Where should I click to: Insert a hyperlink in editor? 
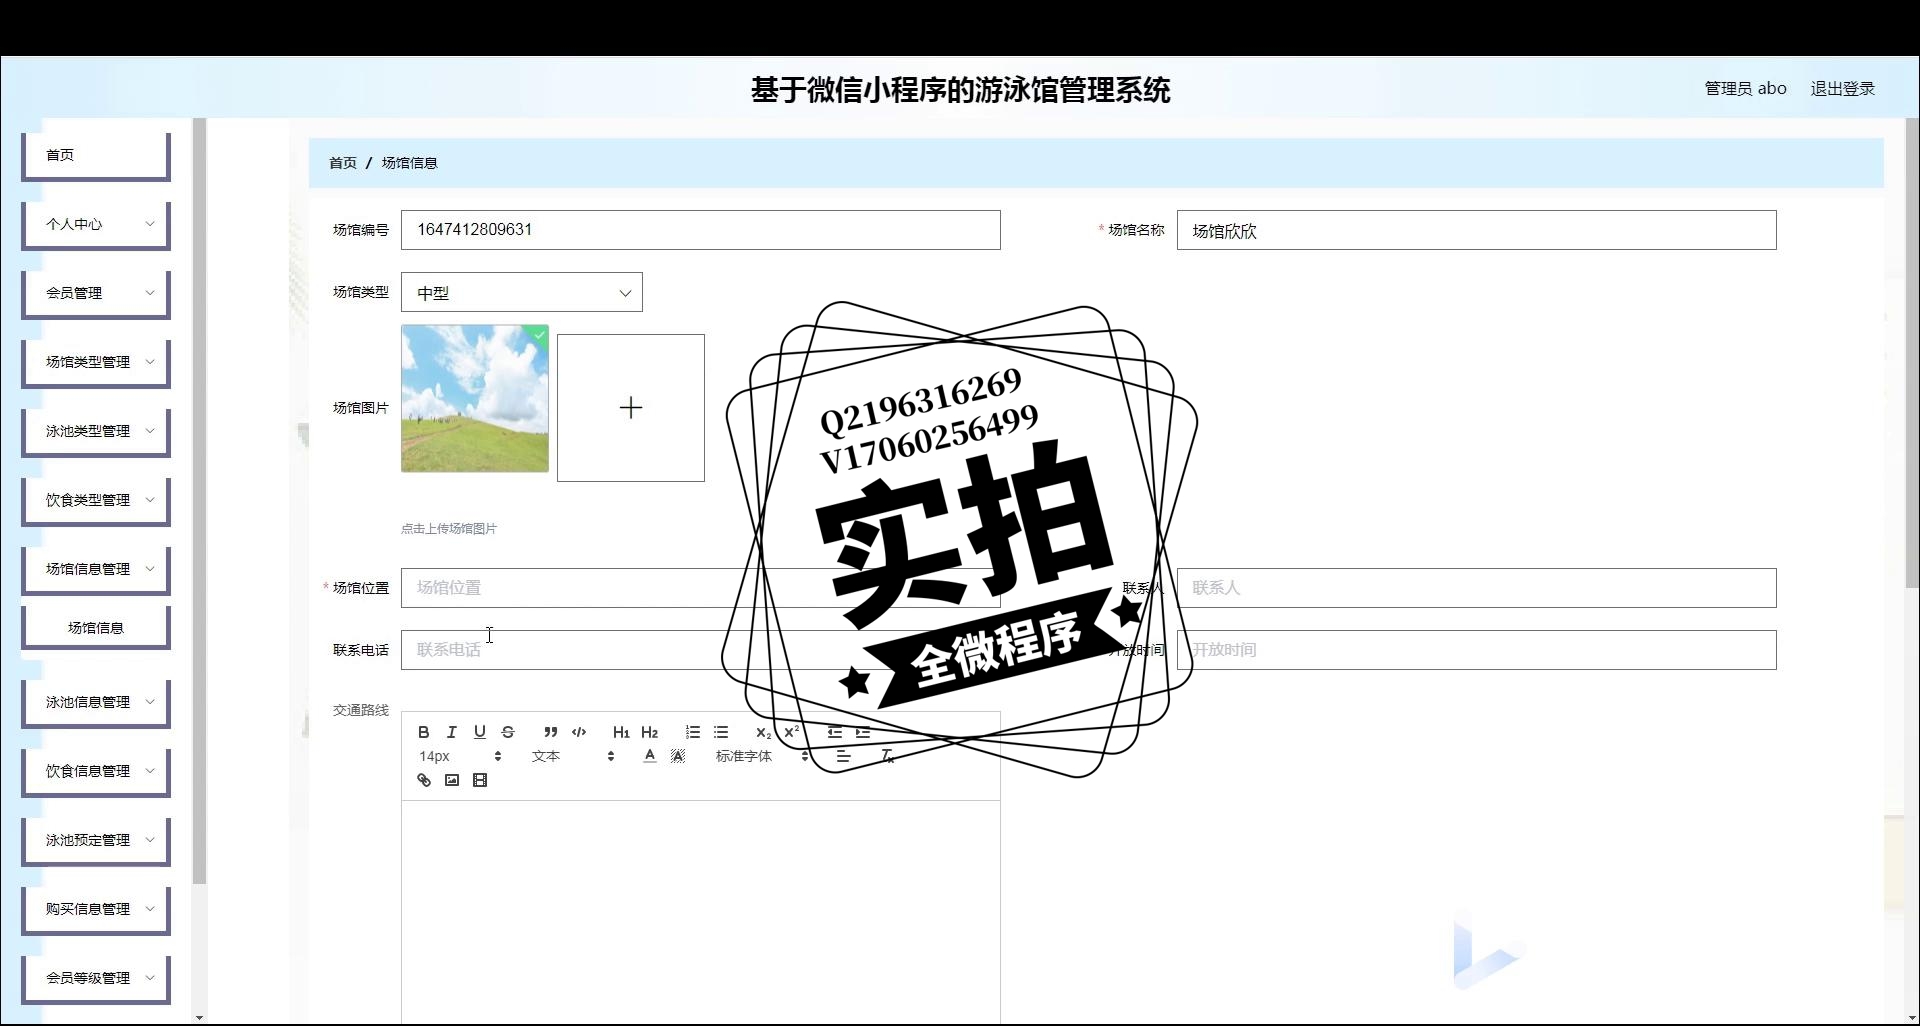pyautogui.click(x=424, y=780)
